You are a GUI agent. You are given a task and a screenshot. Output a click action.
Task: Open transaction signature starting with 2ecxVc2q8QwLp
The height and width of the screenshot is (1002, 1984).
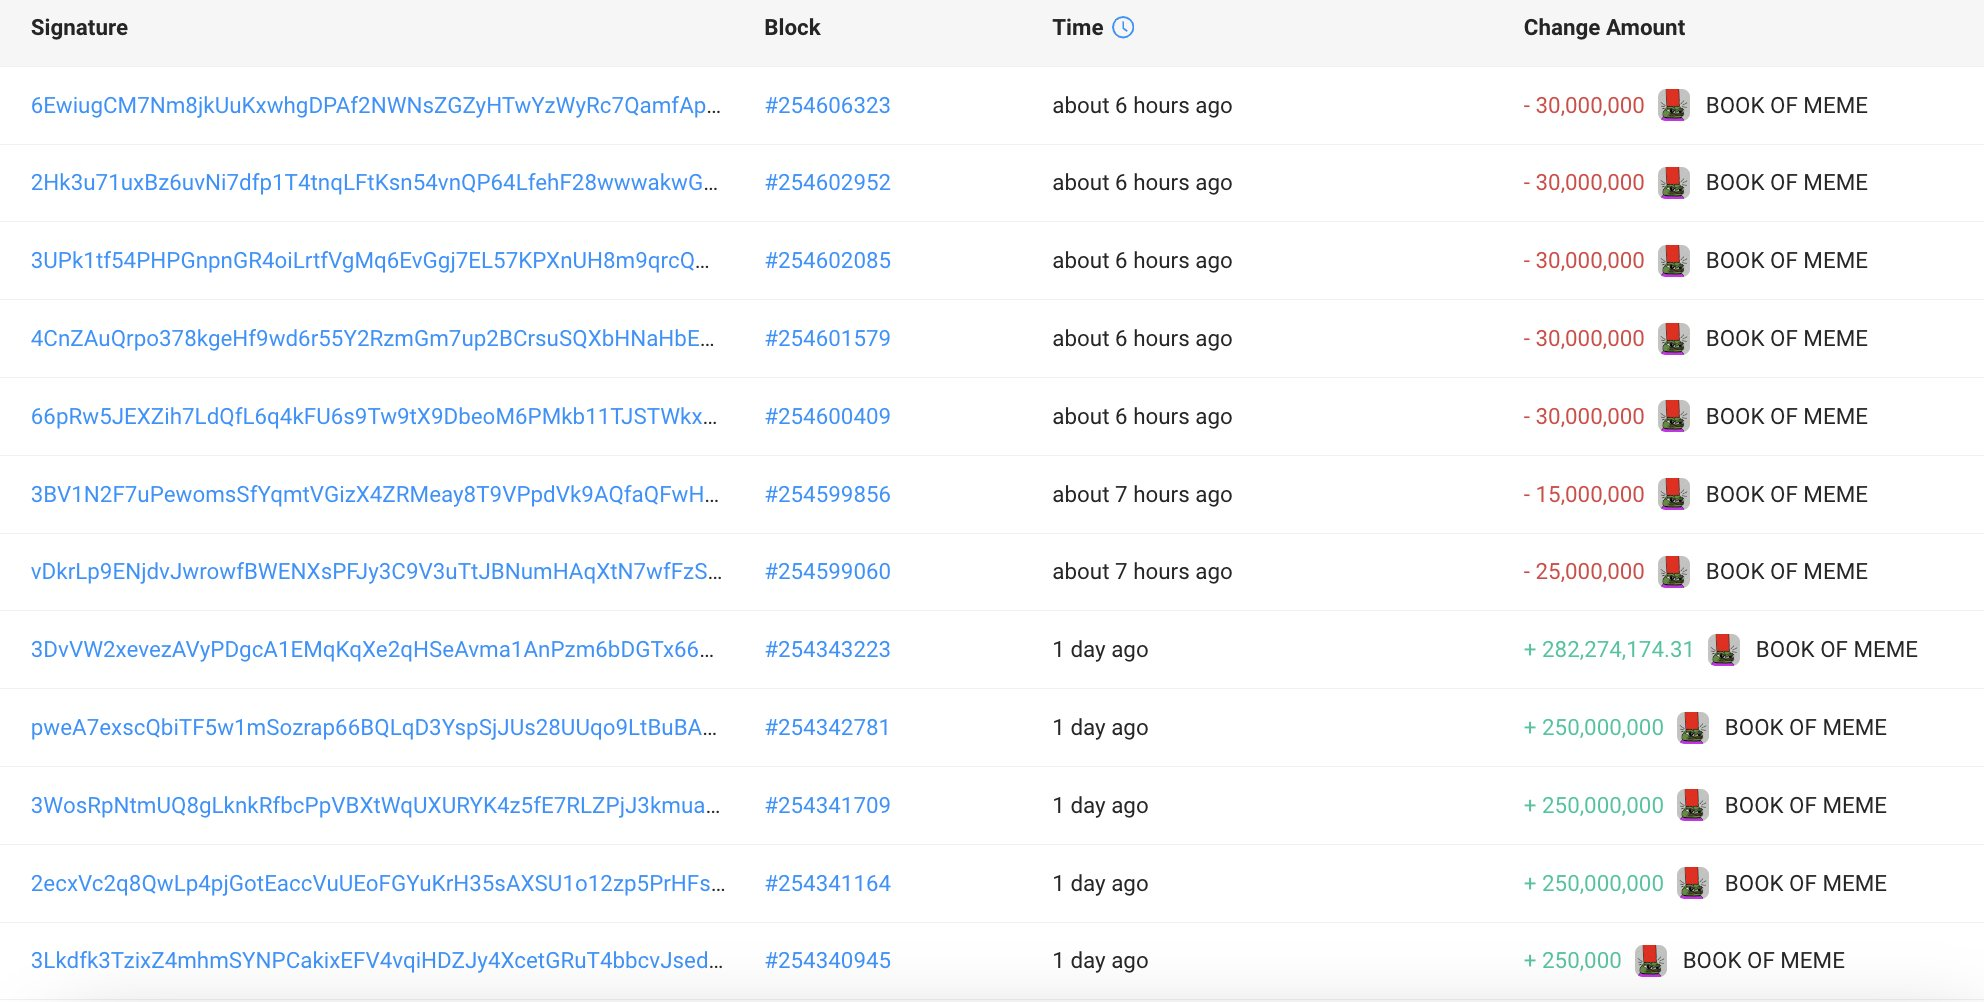point(378,884)
